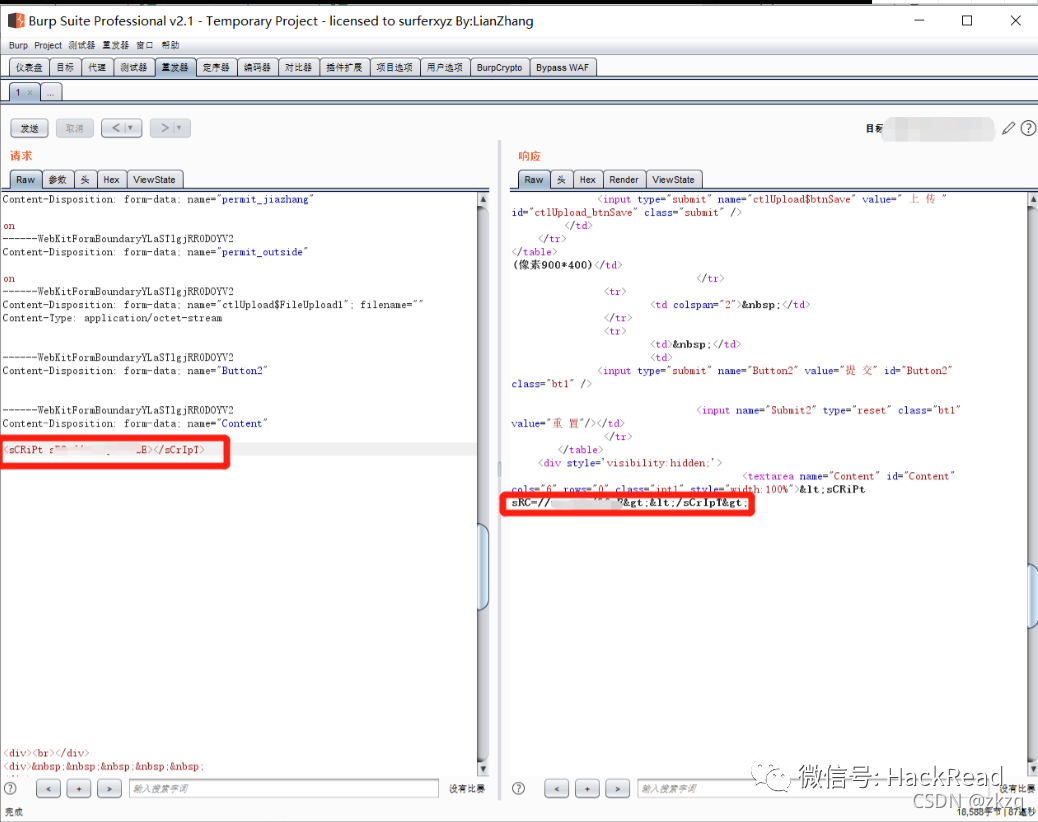The width and height of the screenshot is (1038, 822).
Task: Click name="Content" text in request
Action: tap(227, 424)
